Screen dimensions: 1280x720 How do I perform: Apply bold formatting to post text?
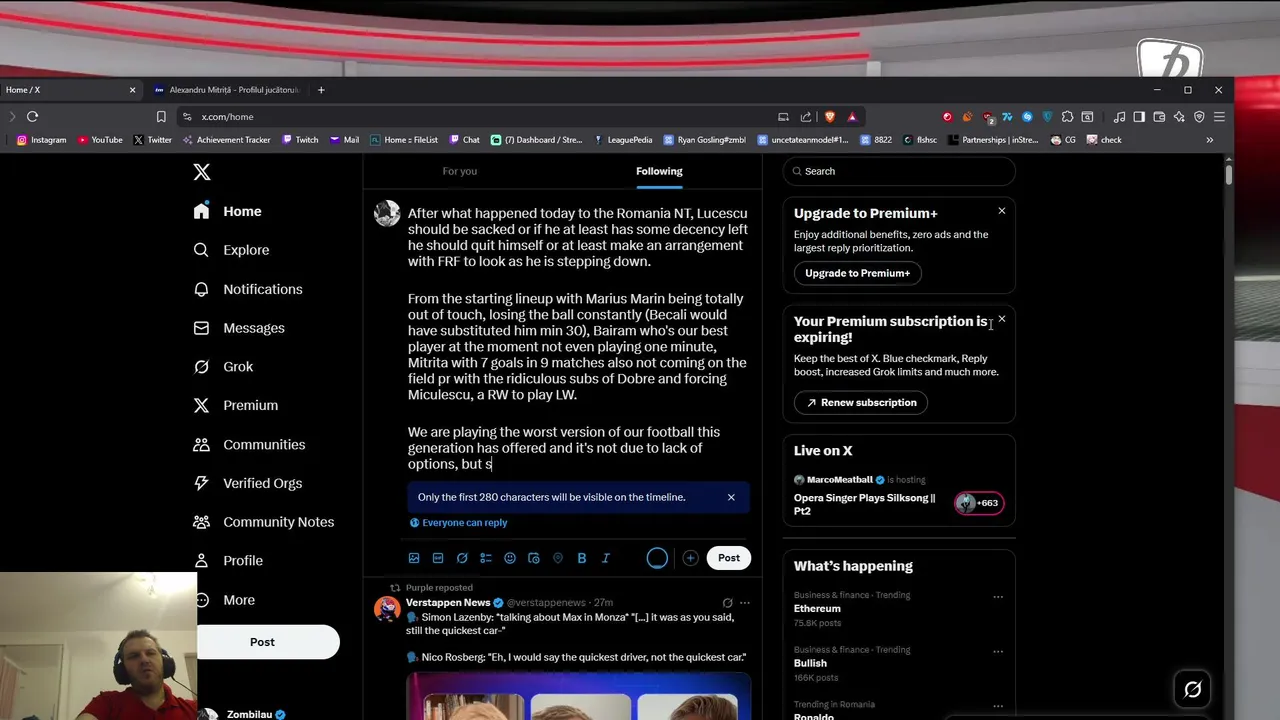pyautogui.click(x=582, y=558)
